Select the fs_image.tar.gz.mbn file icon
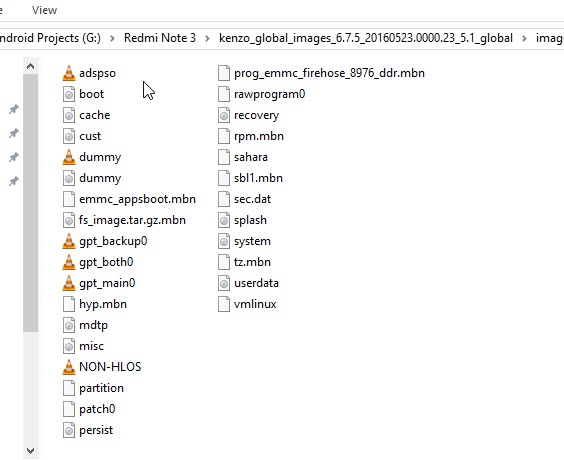The width and height of the screenshot is (564, 460). (69, 220)
